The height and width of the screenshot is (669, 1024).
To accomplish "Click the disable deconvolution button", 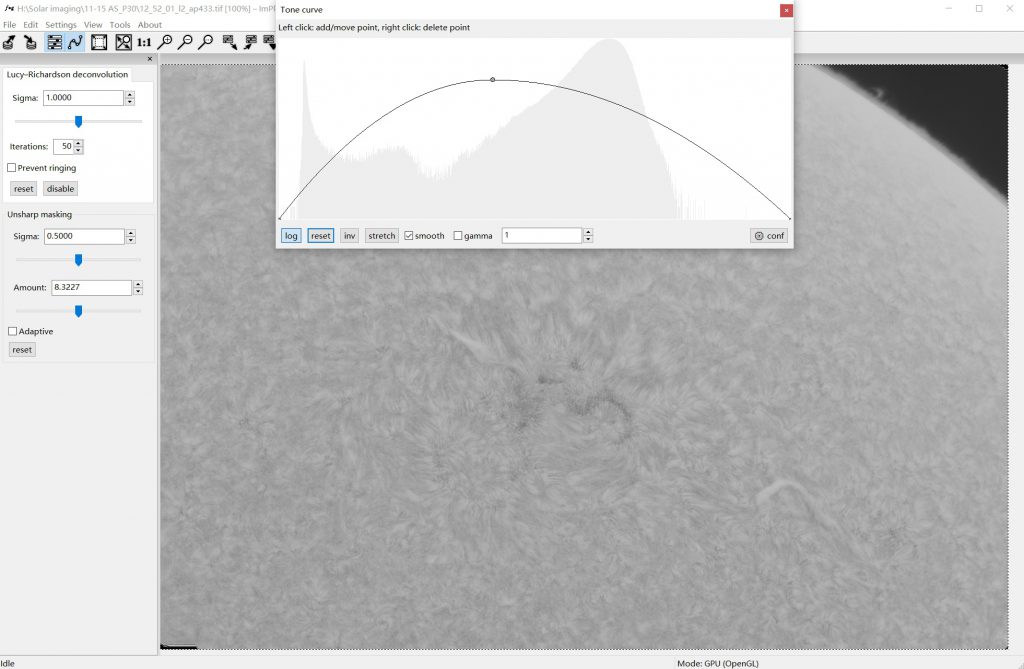I will point(60,189).
